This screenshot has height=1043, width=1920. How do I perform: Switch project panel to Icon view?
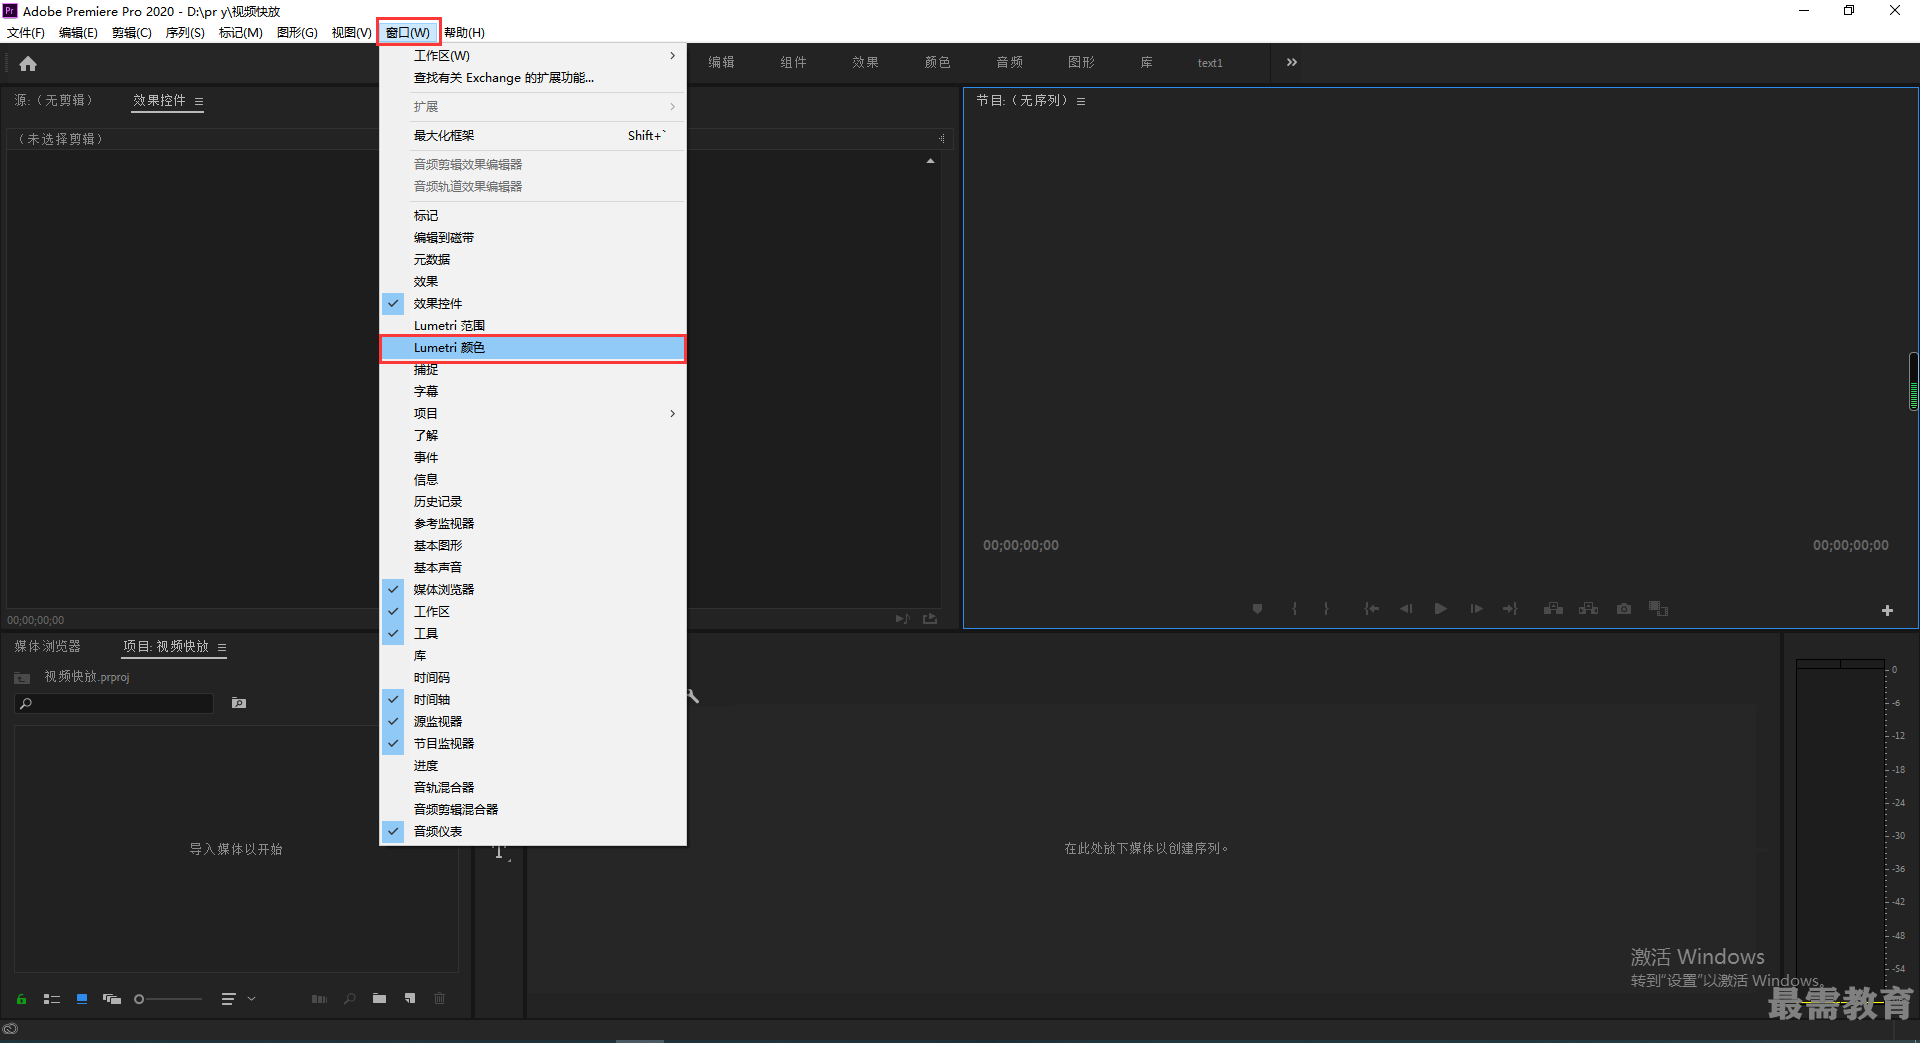(82, 998)
